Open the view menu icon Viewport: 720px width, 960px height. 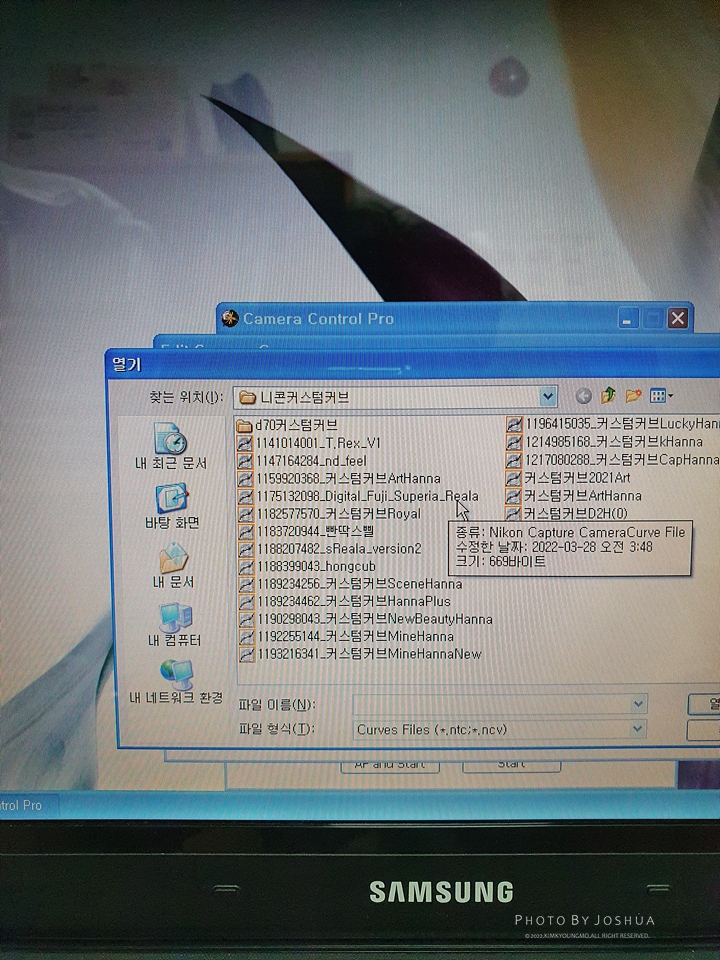pyautogui.click(x=661, y=396)
